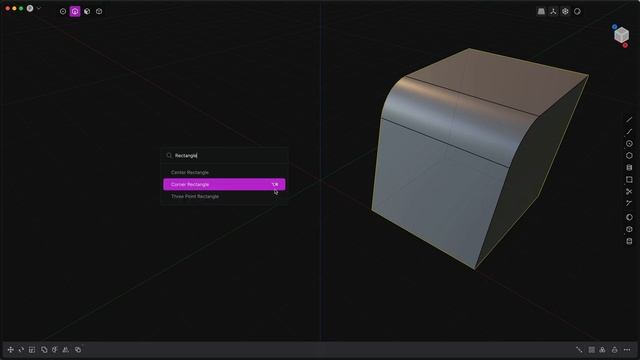Image resolution: width=640 pixels, height=360 pixels.
Task: Select the Spiral stack tool icon
Action: coord(629,167)
